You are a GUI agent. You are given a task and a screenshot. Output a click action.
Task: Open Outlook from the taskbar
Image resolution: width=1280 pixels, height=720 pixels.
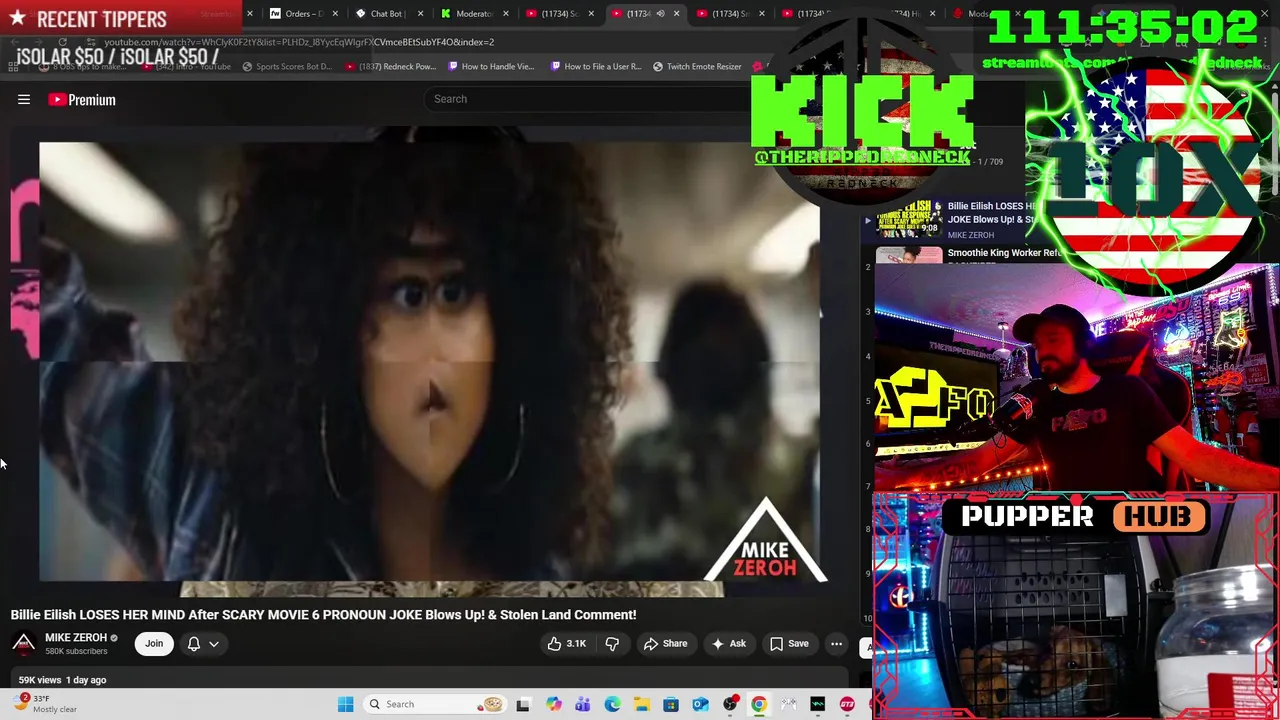pyautogui.click(x=700, y=704)
